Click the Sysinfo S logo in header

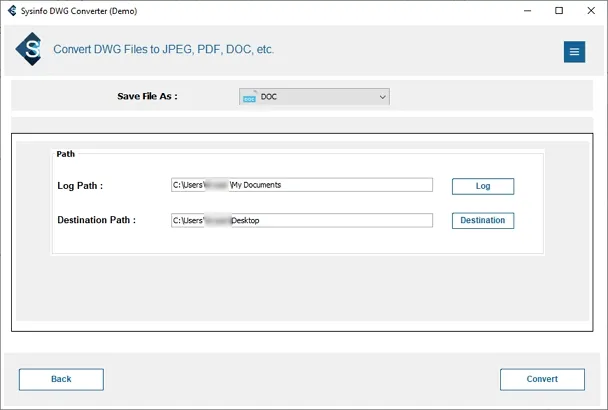coord(30,50)
